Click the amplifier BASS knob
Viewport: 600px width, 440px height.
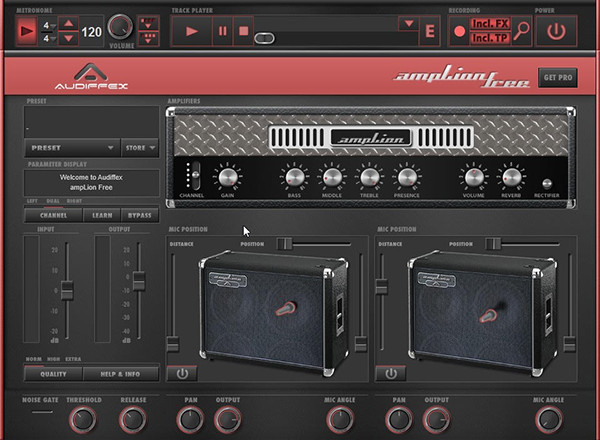pos(295,177)
